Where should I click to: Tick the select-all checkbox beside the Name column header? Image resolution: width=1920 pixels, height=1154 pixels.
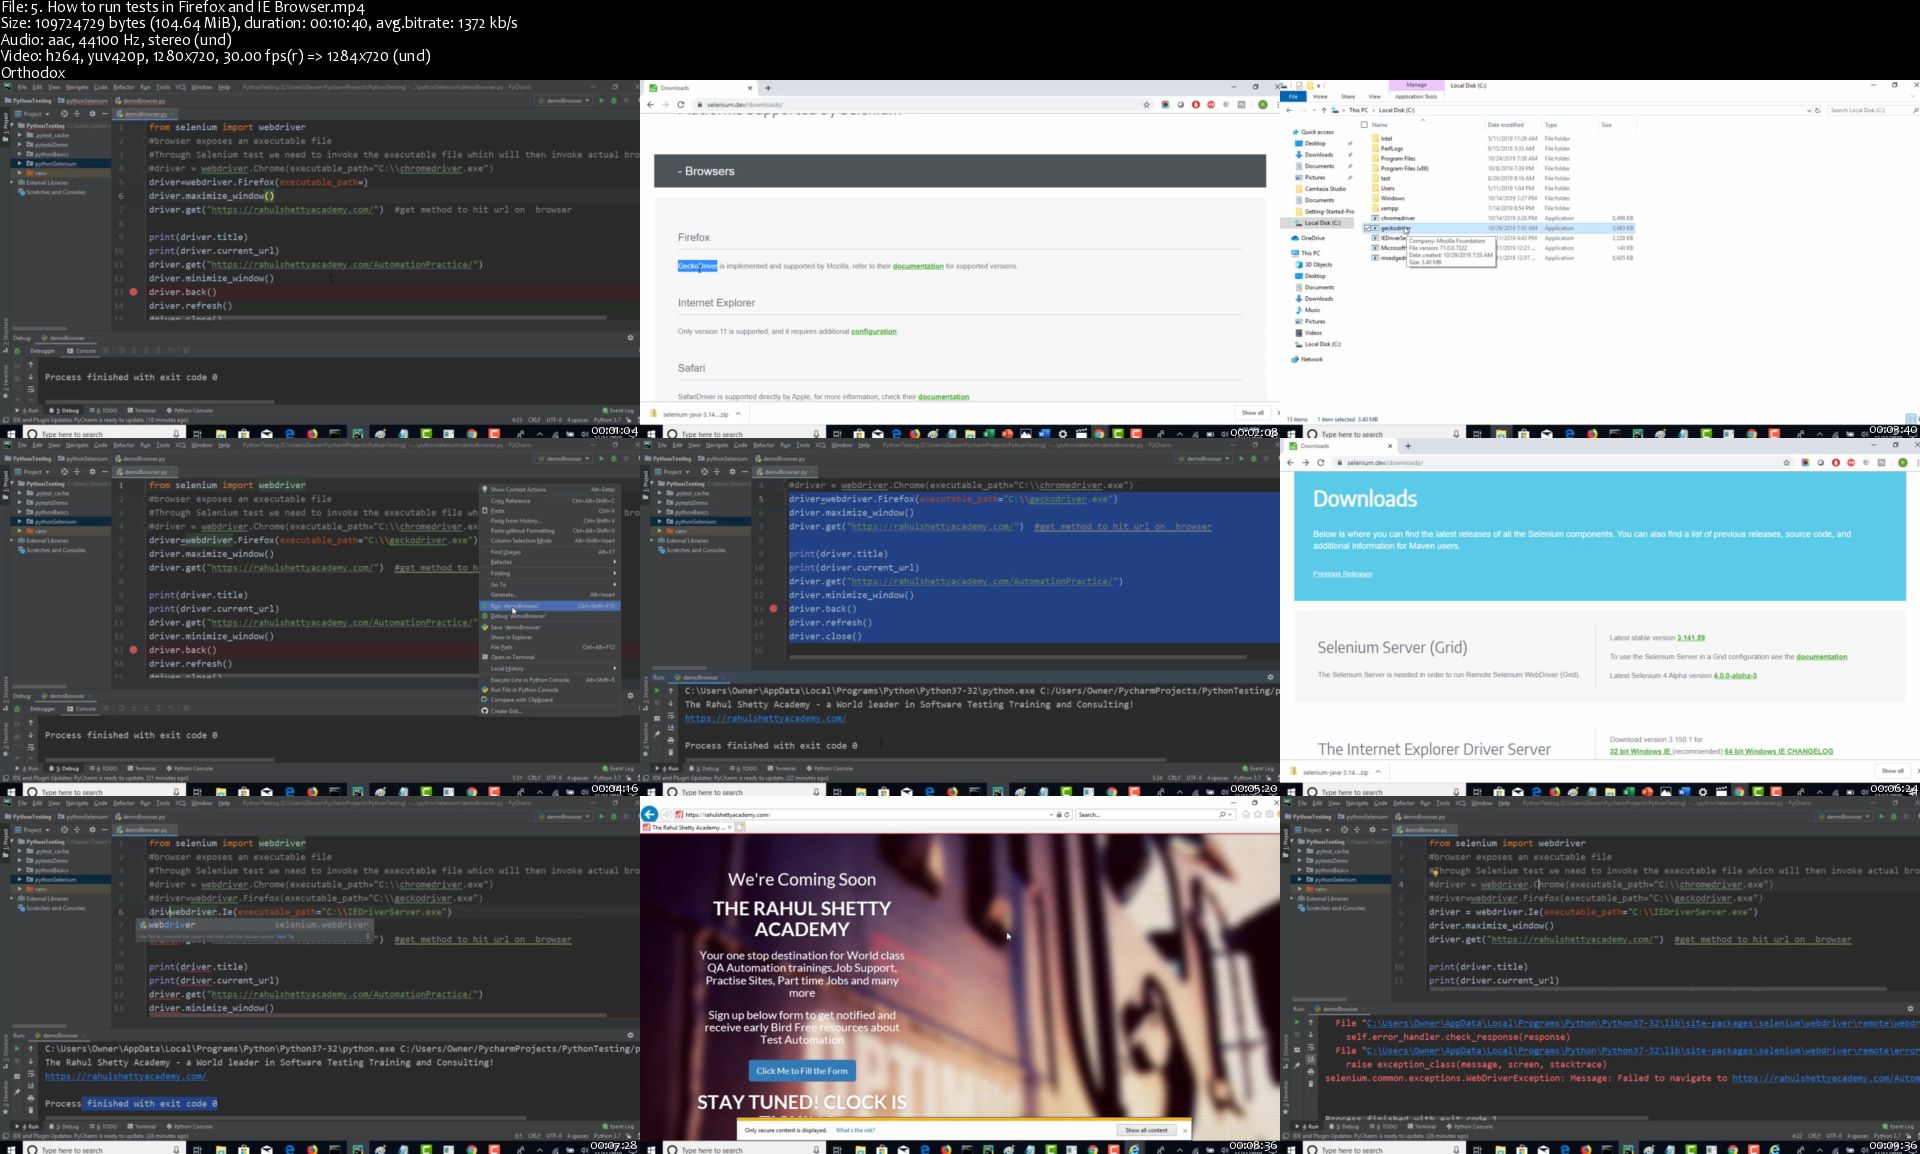[x=1364, y=125]
